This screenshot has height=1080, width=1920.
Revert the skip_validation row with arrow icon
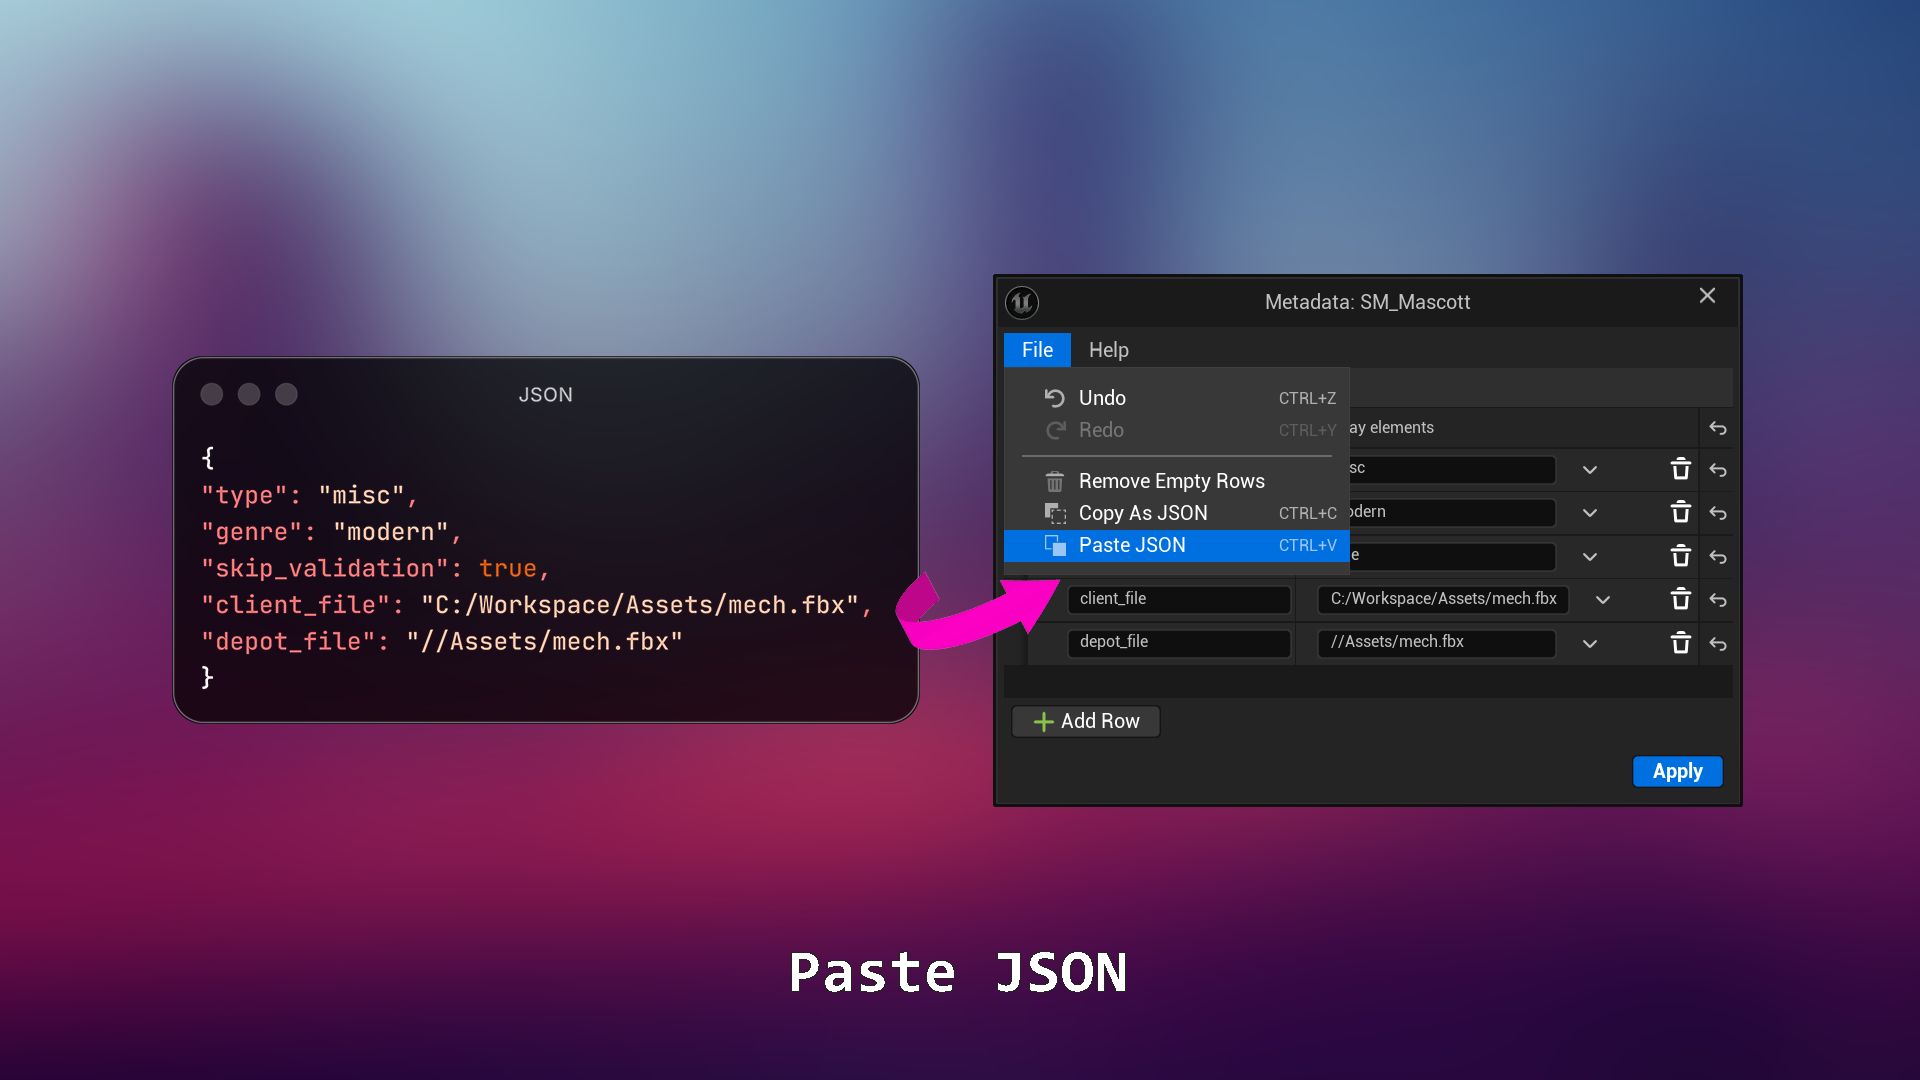1718,556
